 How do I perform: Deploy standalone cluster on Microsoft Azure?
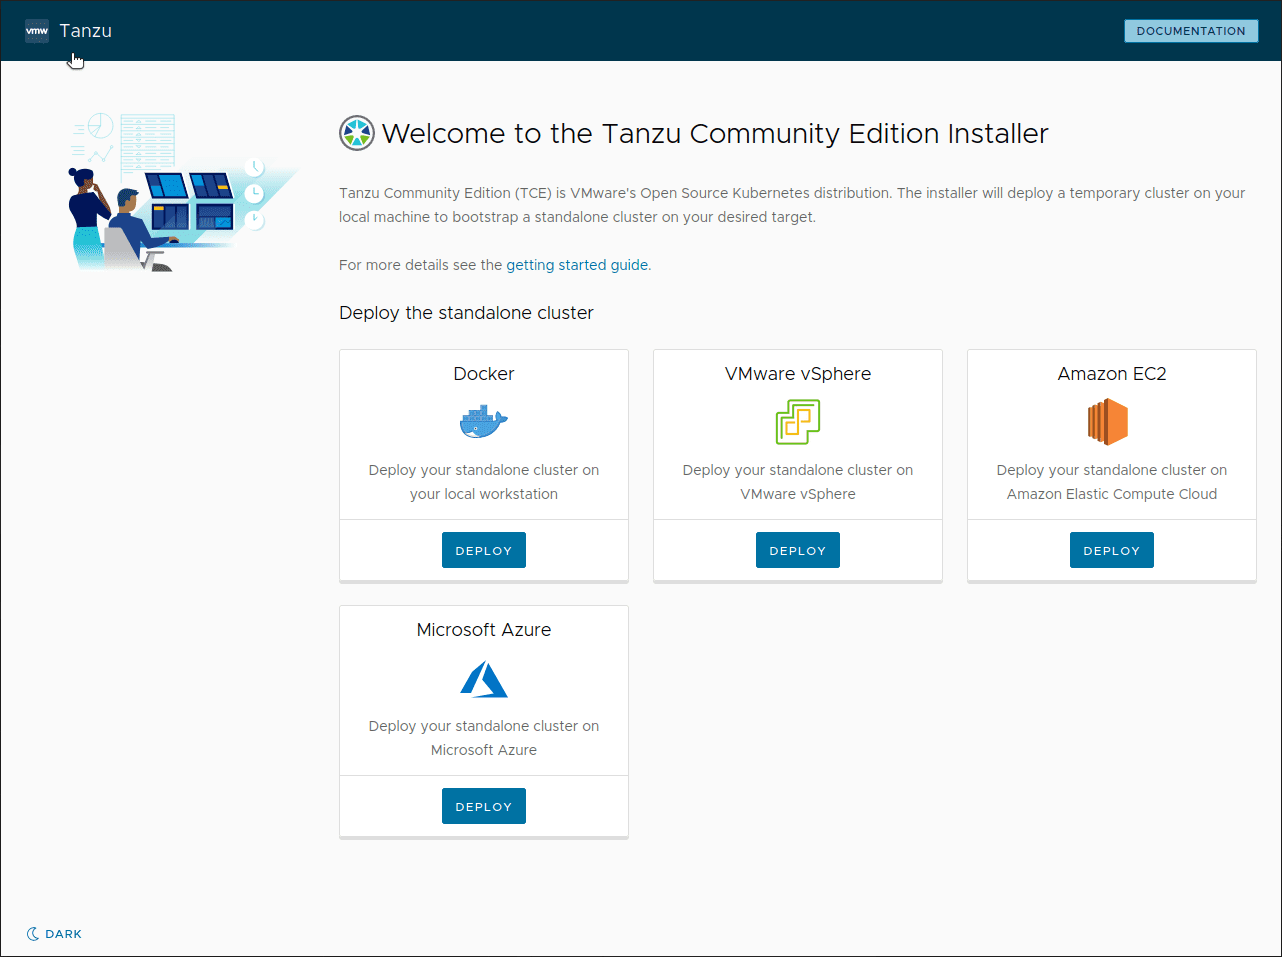click(x=484, y=806)
